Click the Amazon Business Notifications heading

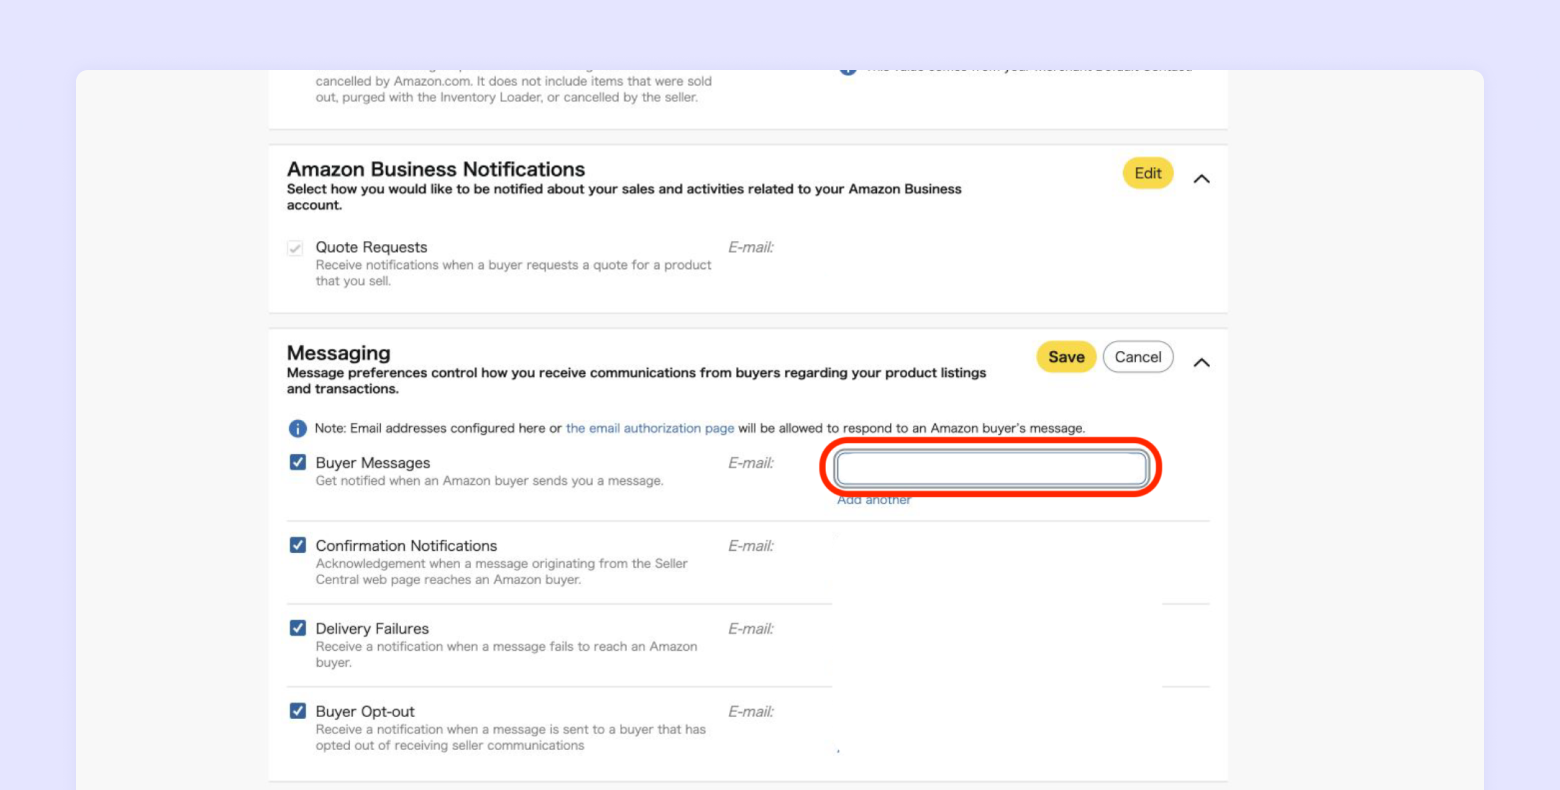coord(436,169)
